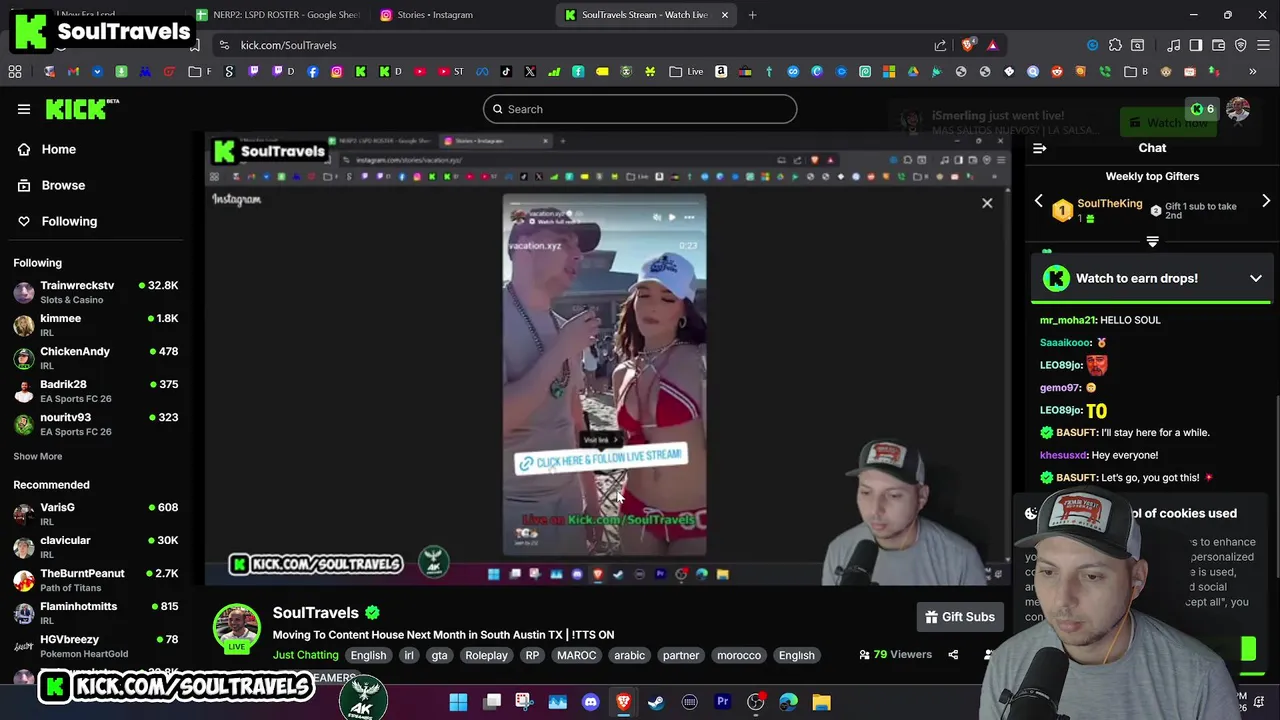1280x720 pixels.
Task: Open the Kick profile avatar menu
Action: (x=1238, y=109)
